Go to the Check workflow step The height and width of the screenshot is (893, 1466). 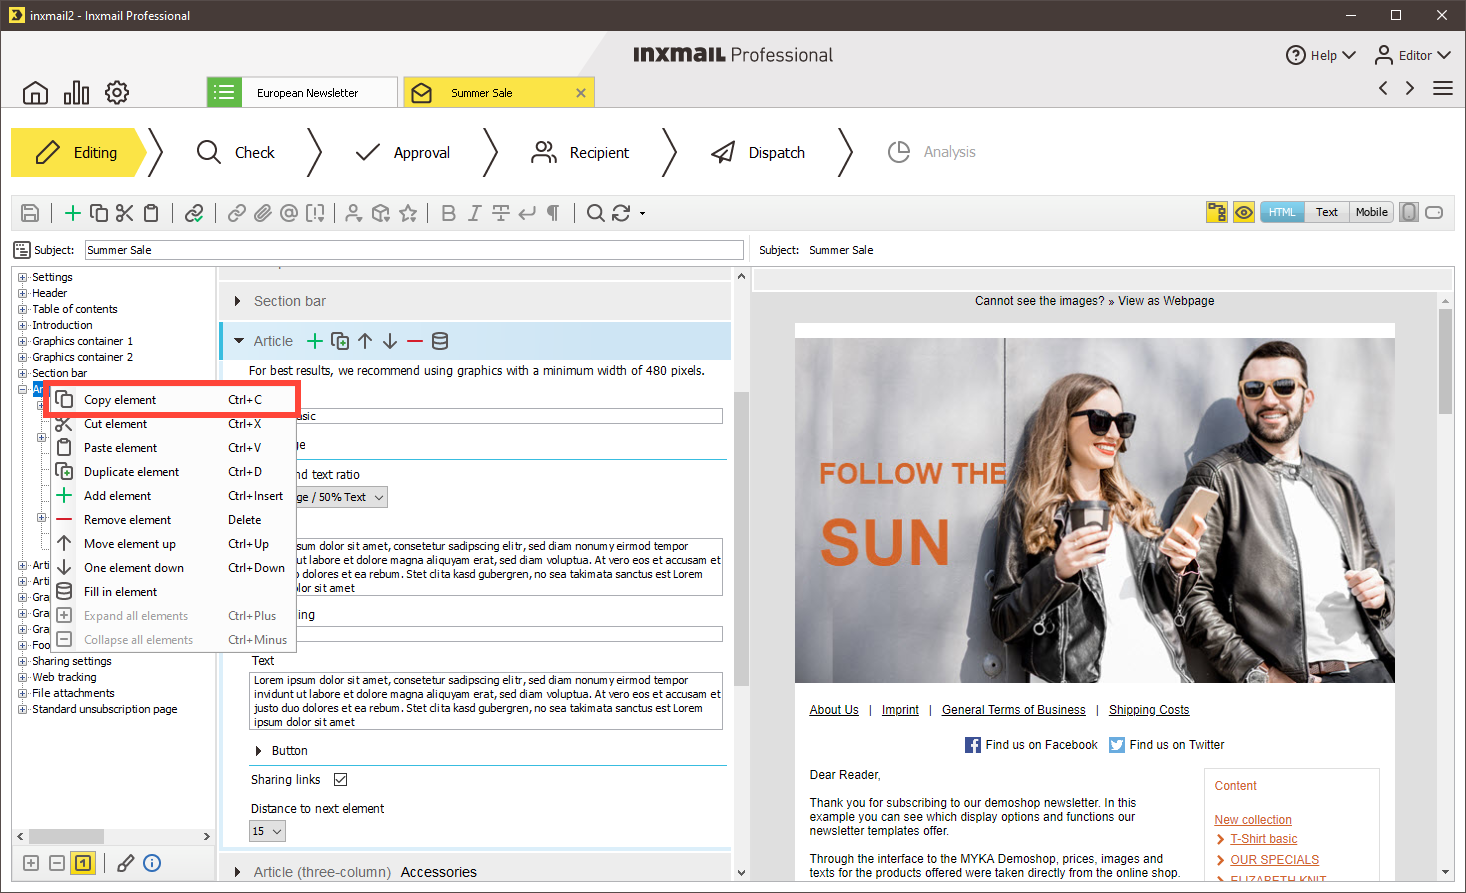237,153
